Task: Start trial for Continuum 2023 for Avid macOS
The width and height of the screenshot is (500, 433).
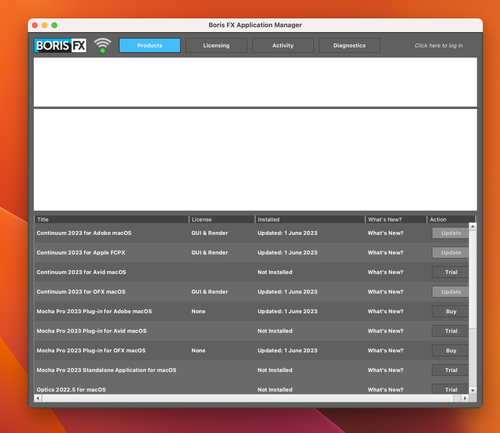Action: pyautogui.click(x=450, y=272)
